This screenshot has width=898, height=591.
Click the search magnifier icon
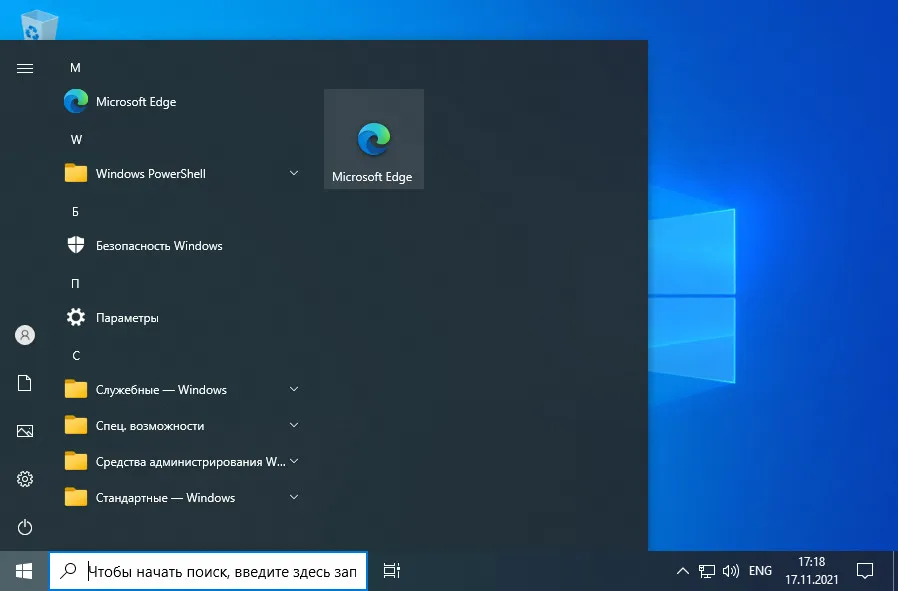click(68, 570)
